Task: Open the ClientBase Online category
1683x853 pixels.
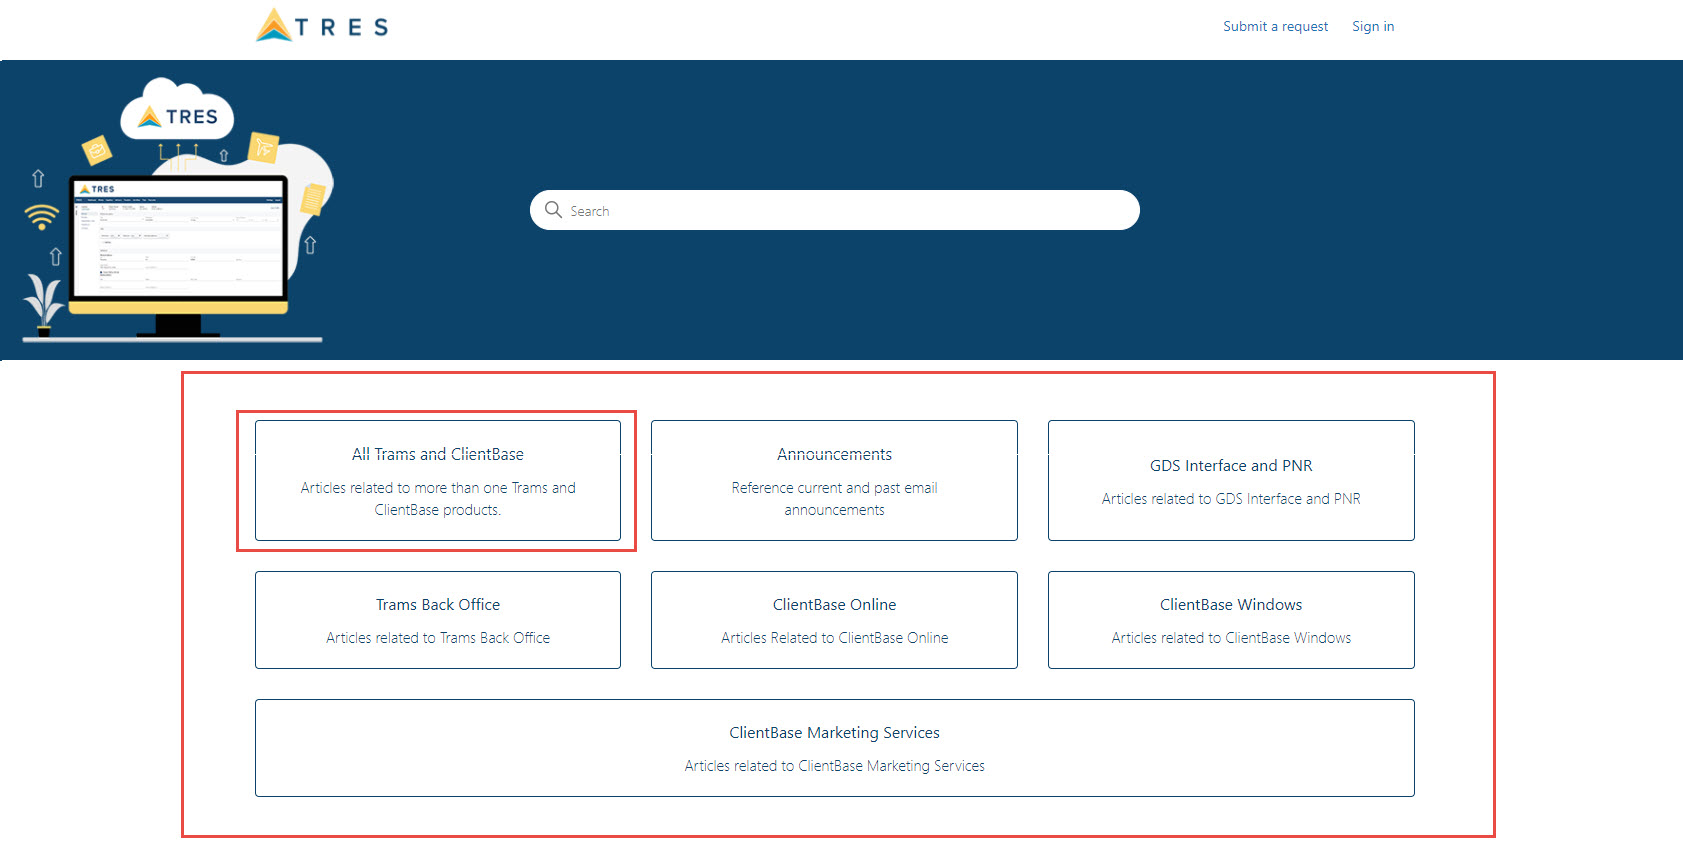Action: [x=834, y=620]
